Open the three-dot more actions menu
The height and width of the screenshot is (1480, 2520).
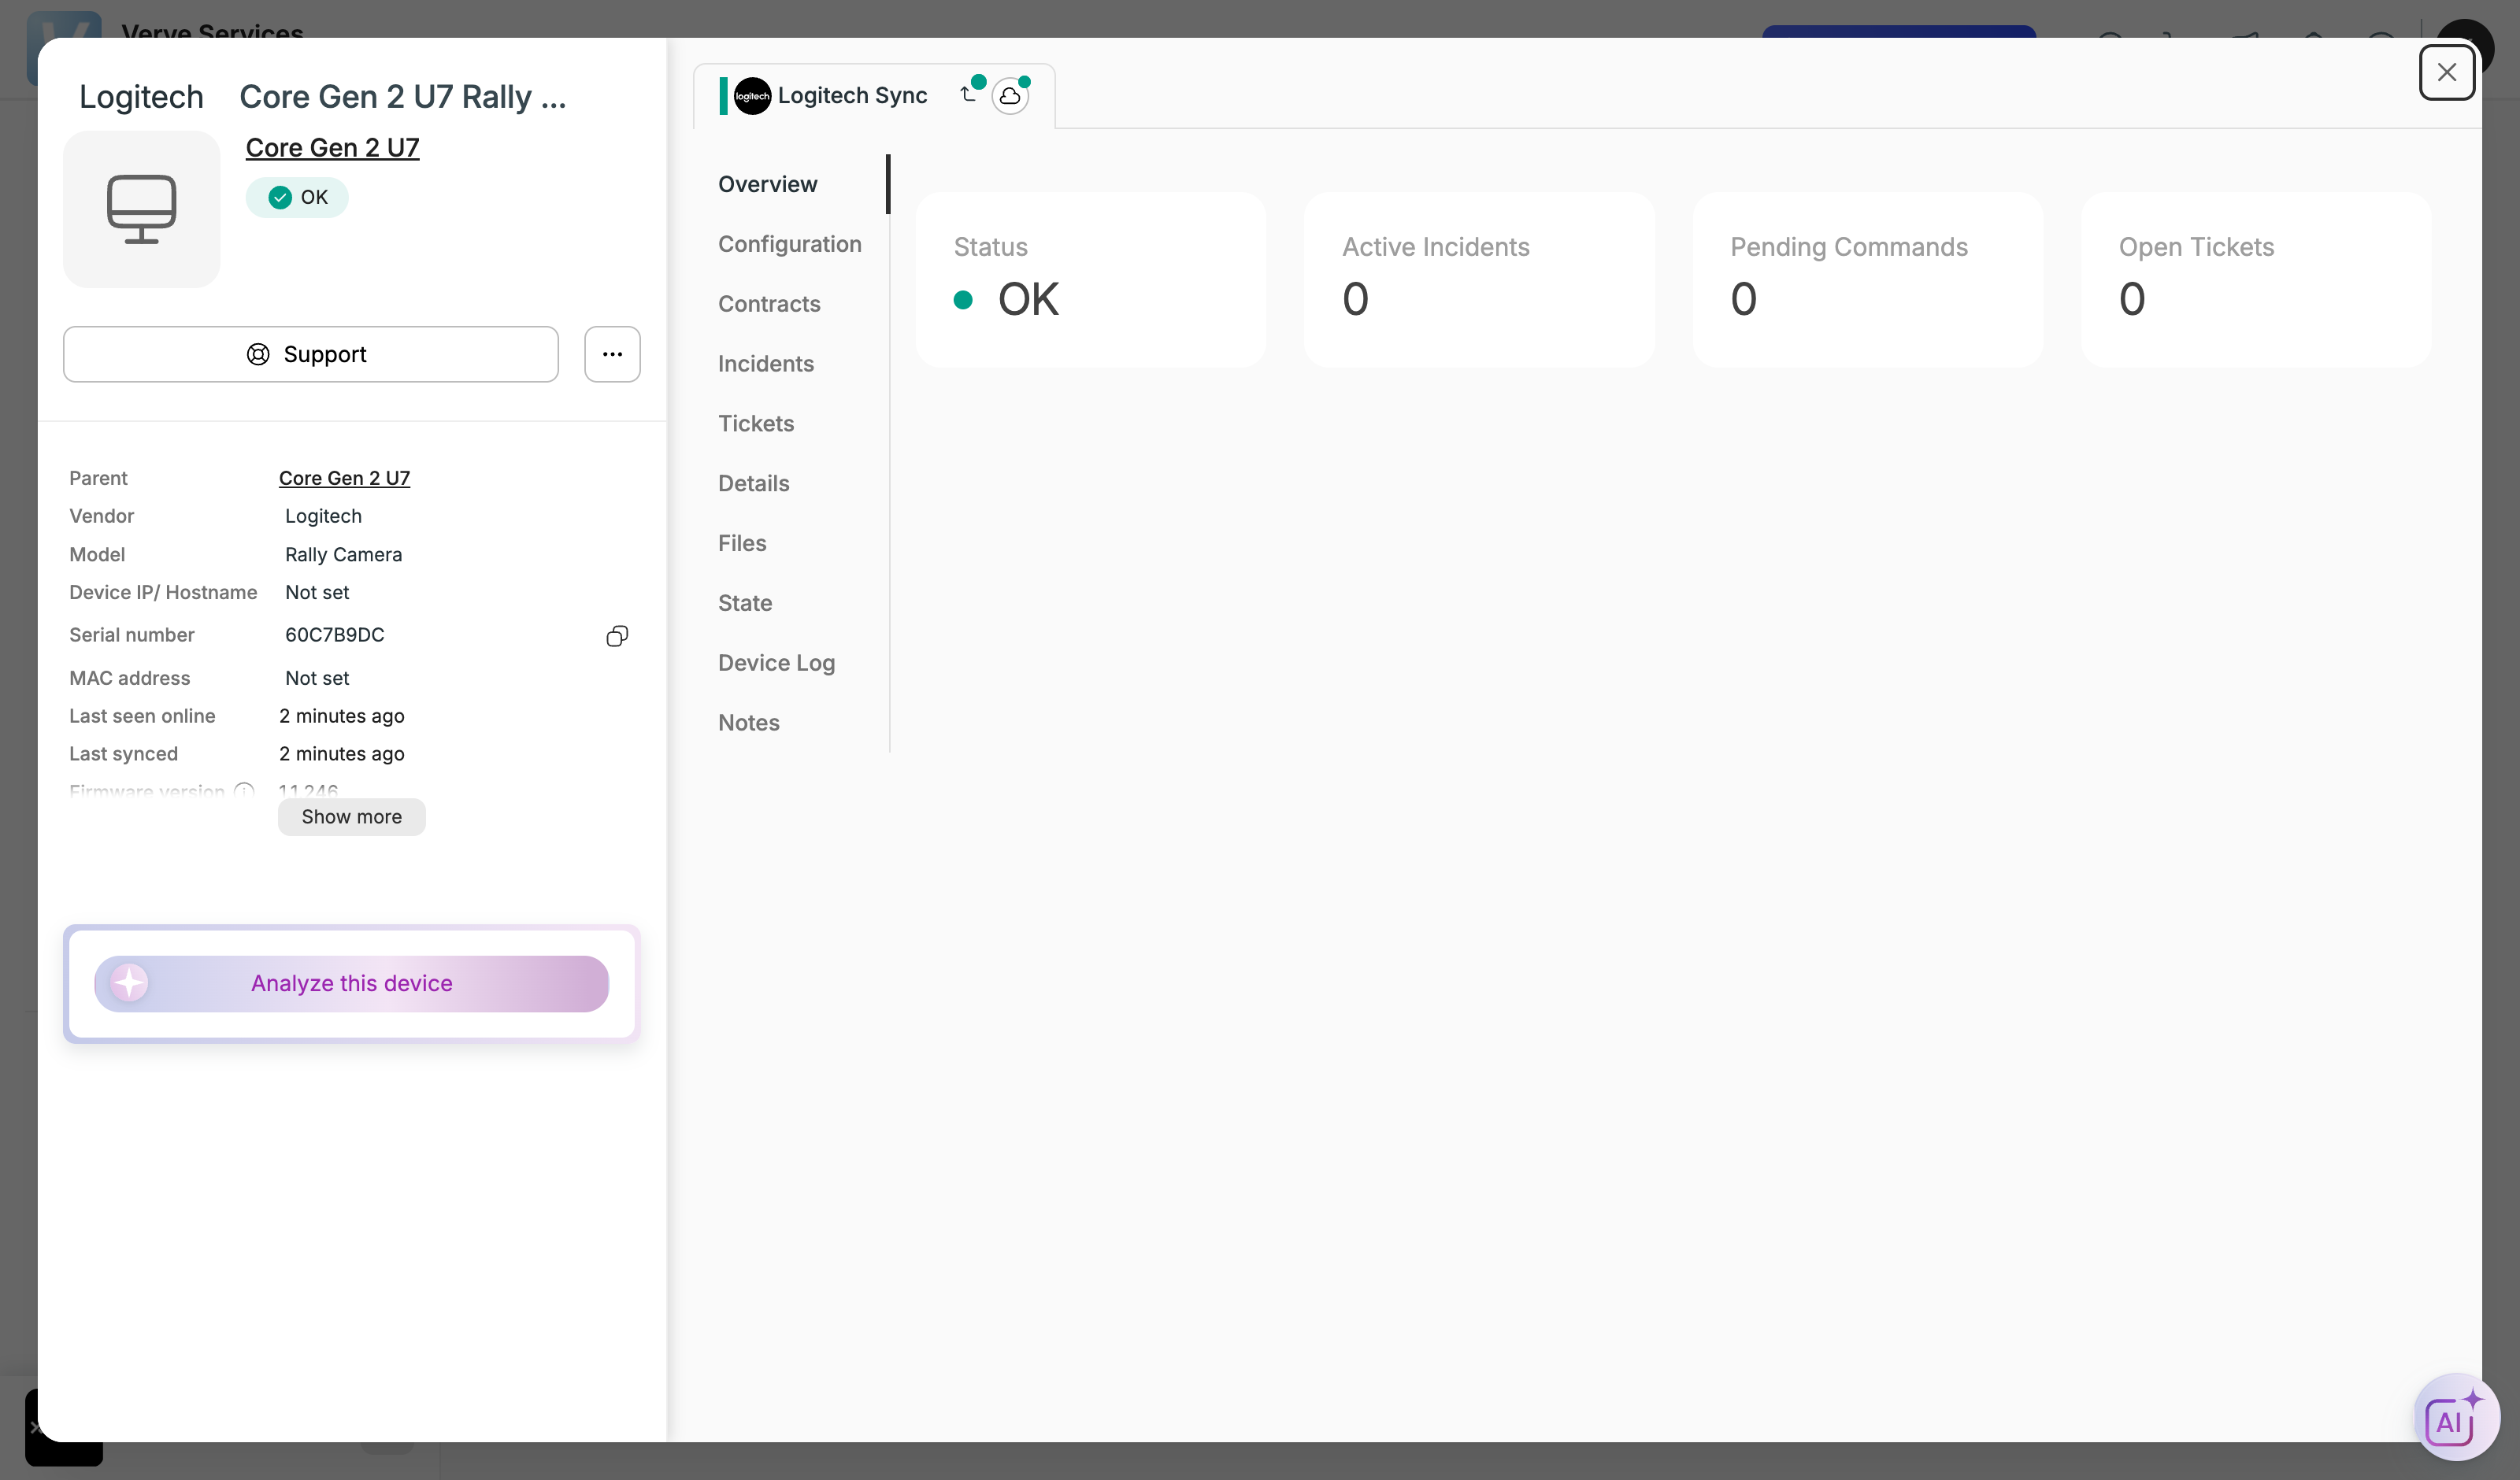(x=612, y=354)
